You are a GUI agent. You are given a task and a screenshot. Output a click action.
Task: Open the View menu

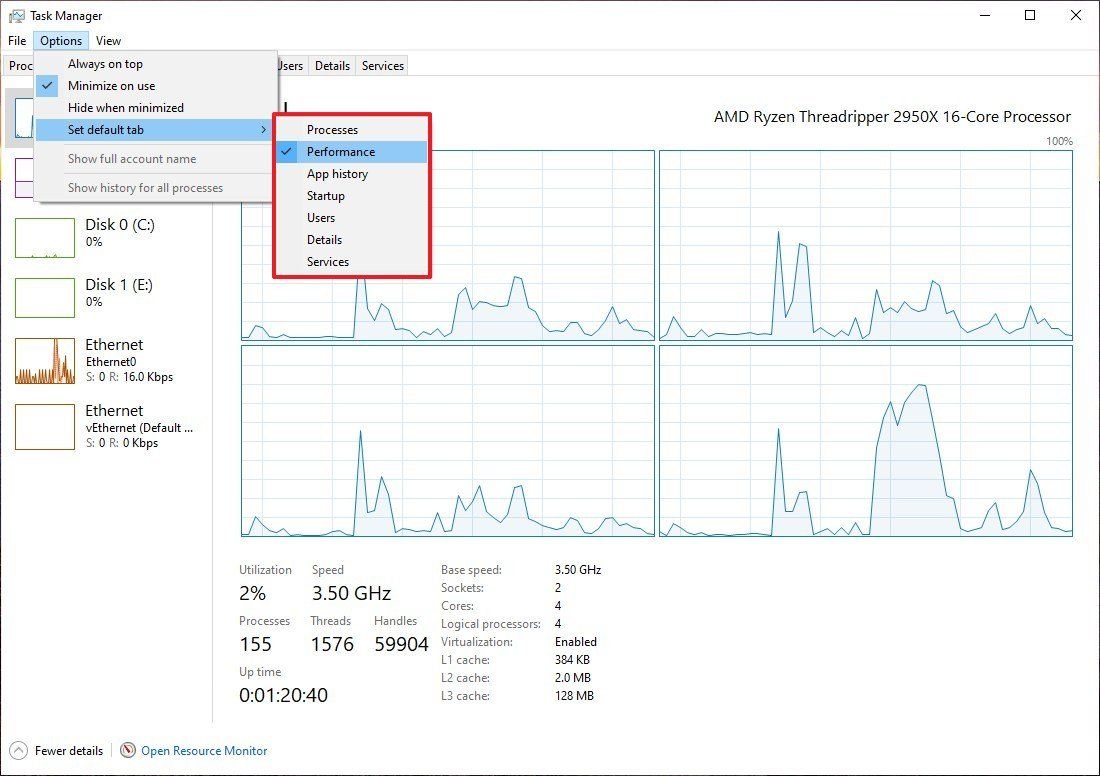point(108,40)
